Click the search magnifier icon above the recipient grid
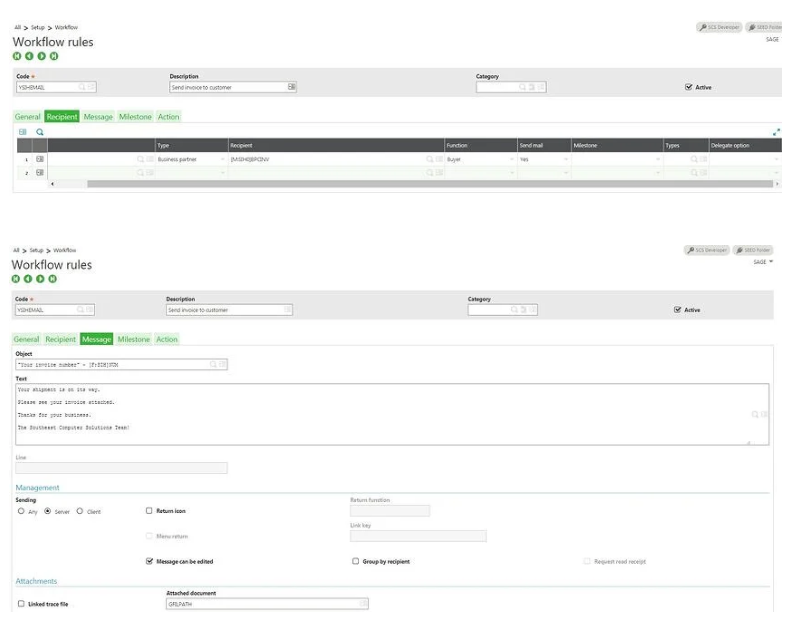This screenshot has width=792, height=639. [40, 132]
